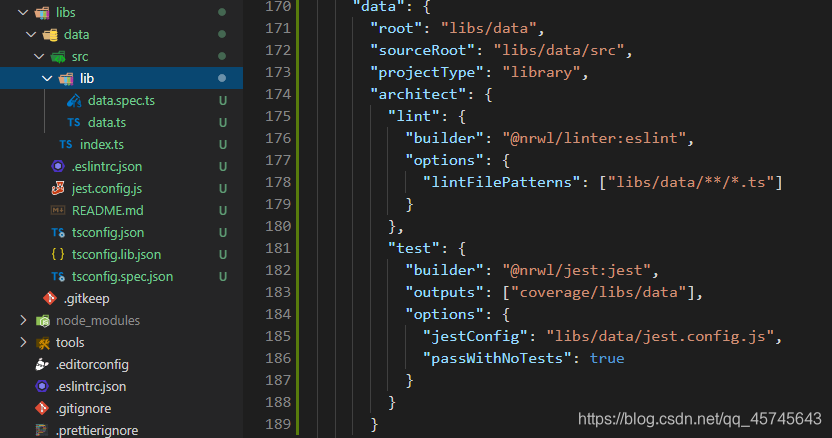Click the "library" string value
Viewport: 832px width, 438px height.
click(541, 72)
